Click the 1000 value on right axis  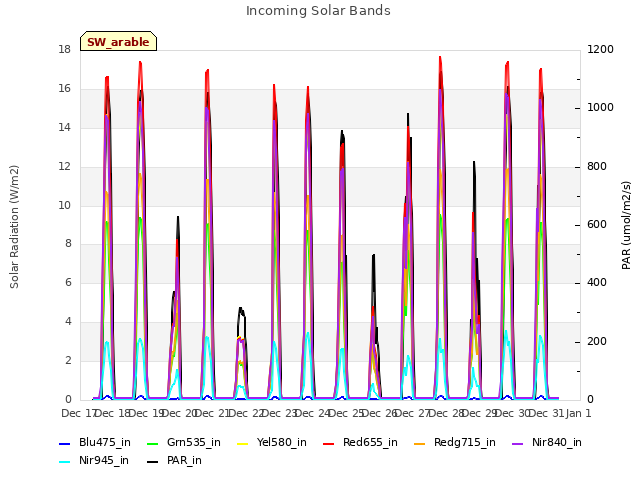(600, 107)
